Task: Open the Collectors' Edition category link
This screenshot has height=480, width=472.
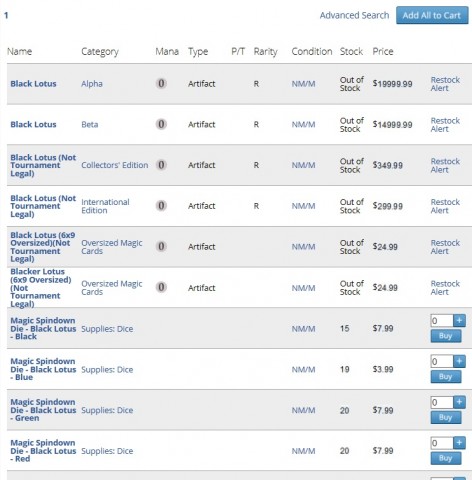Action: pos(115,165)
